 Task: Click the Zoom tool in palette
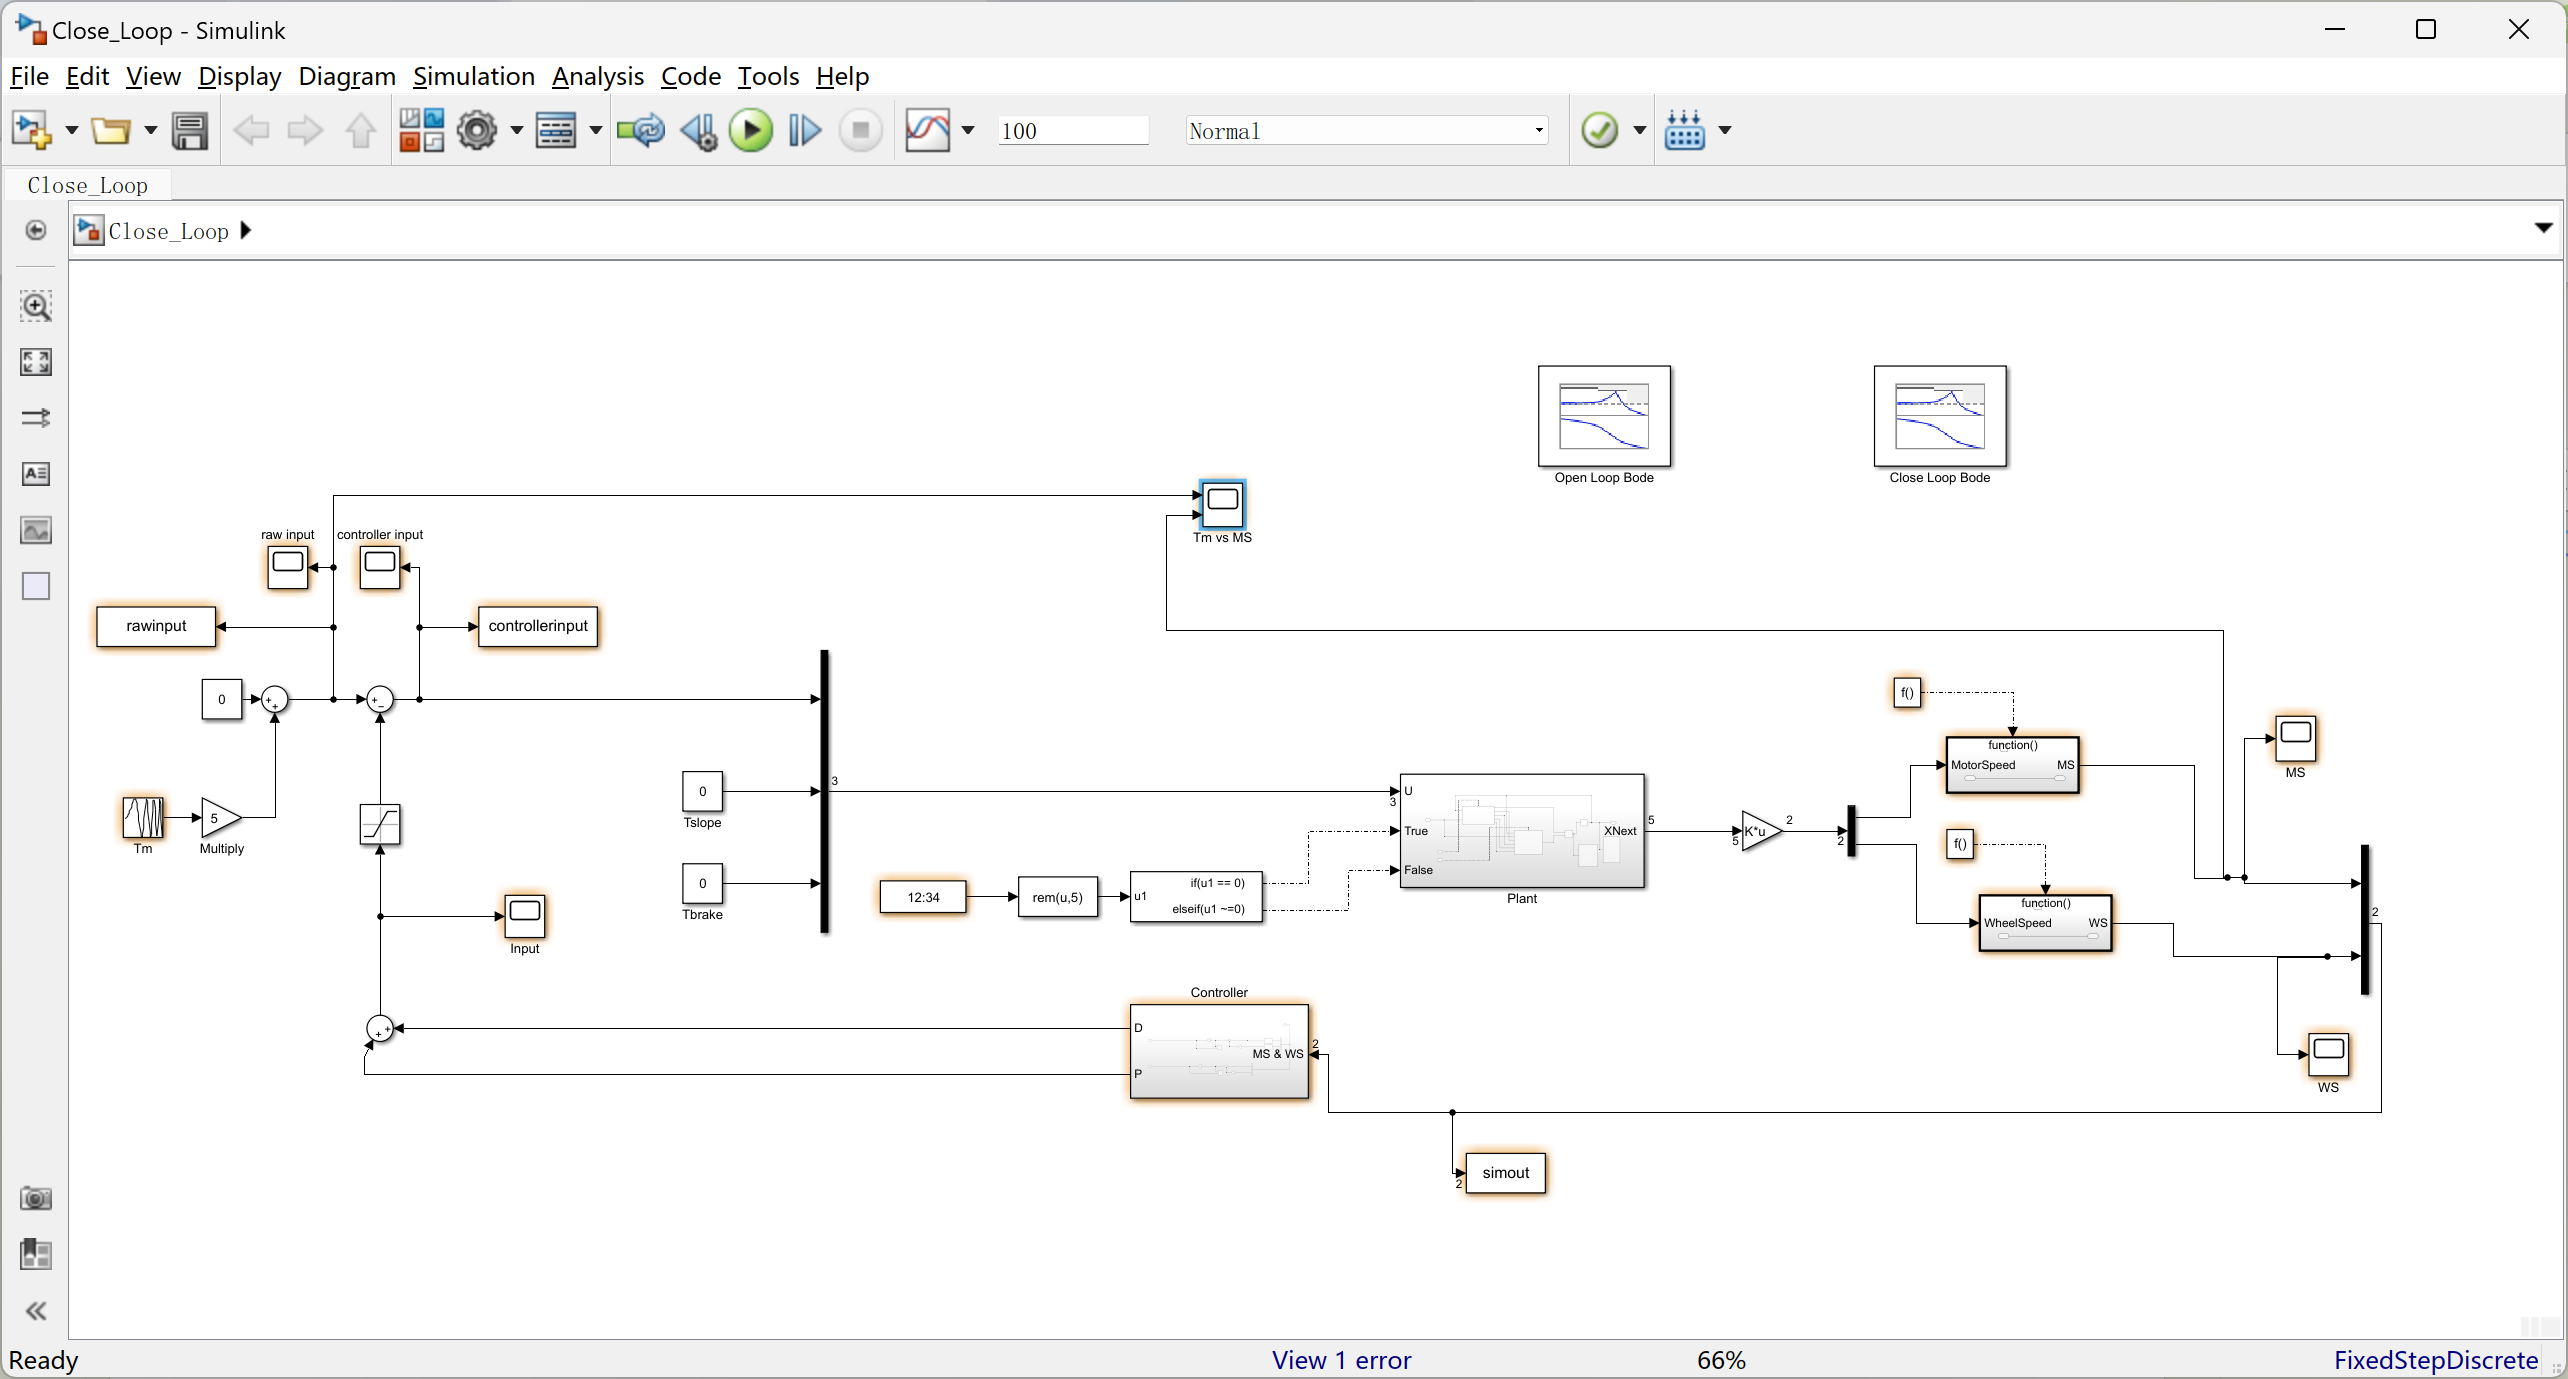pyautogui.click(x=36, y=306)
